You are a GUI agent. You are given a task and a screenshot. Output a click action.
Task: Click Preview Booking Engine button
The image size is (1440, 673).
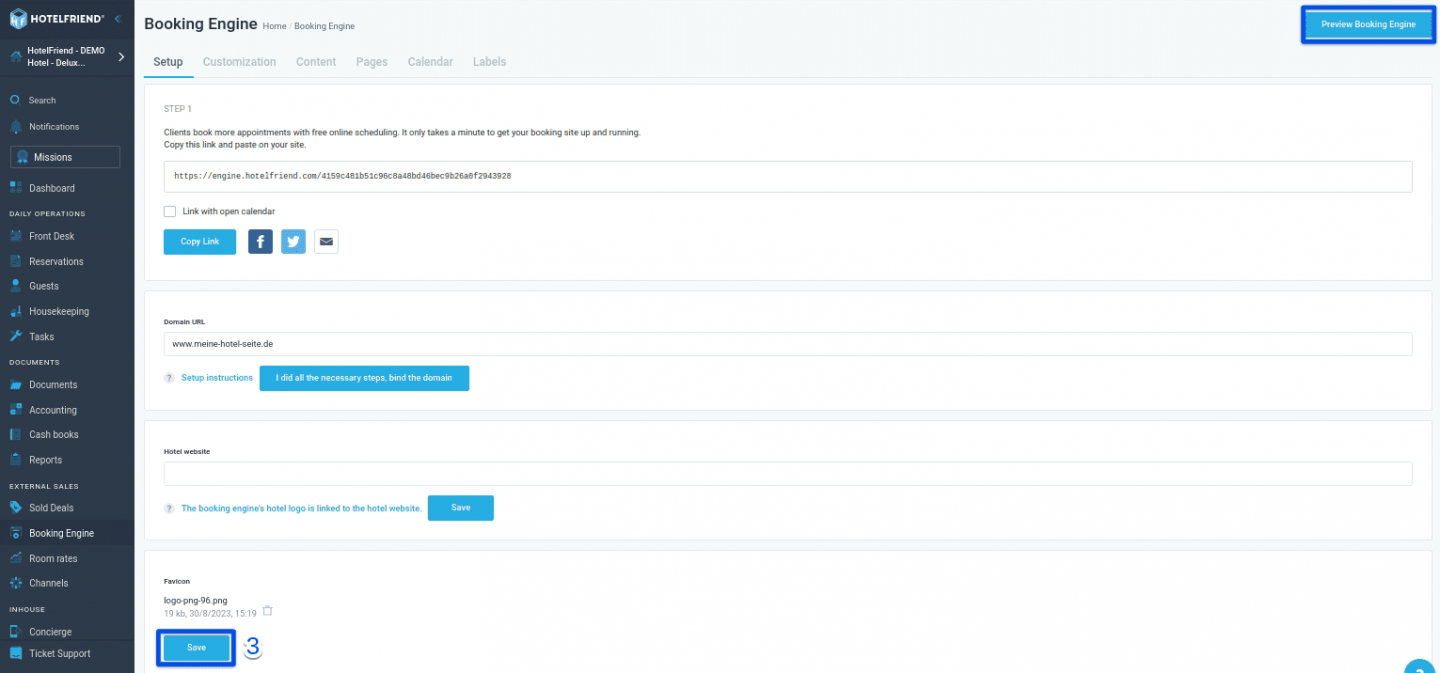pos(1368,24)
